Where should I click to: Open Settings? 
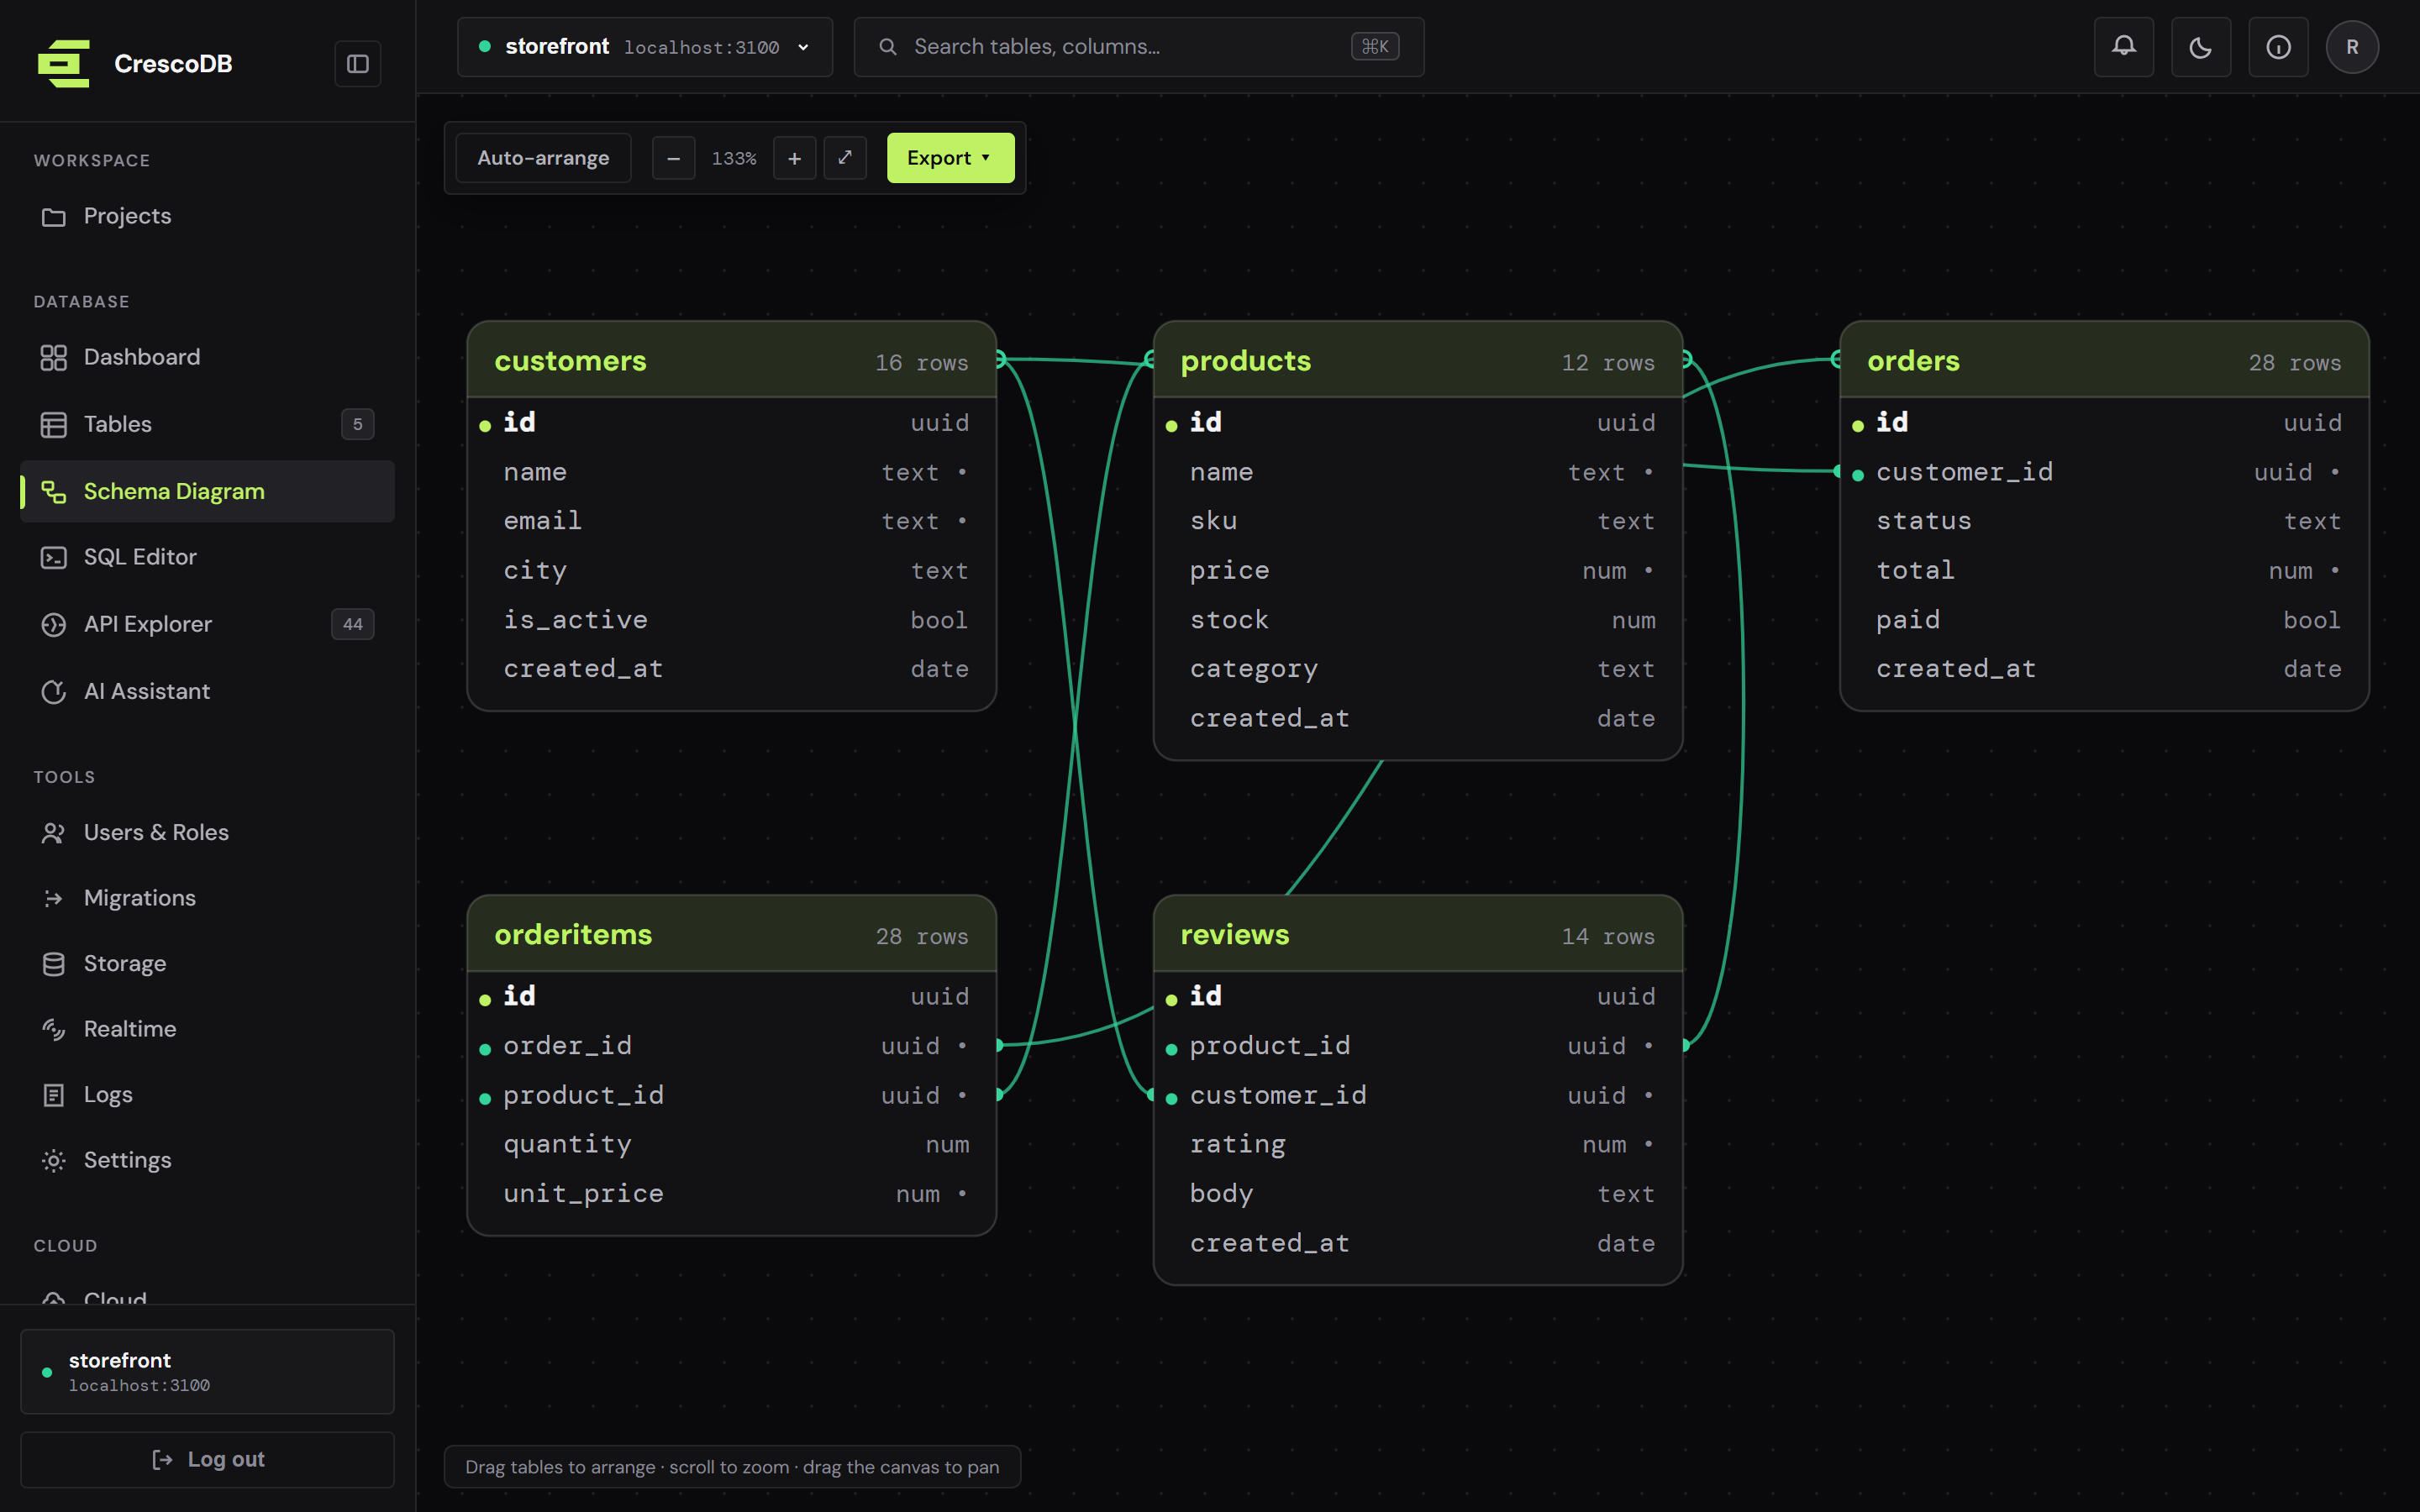pyautogui.click(x=207, y=1160)
